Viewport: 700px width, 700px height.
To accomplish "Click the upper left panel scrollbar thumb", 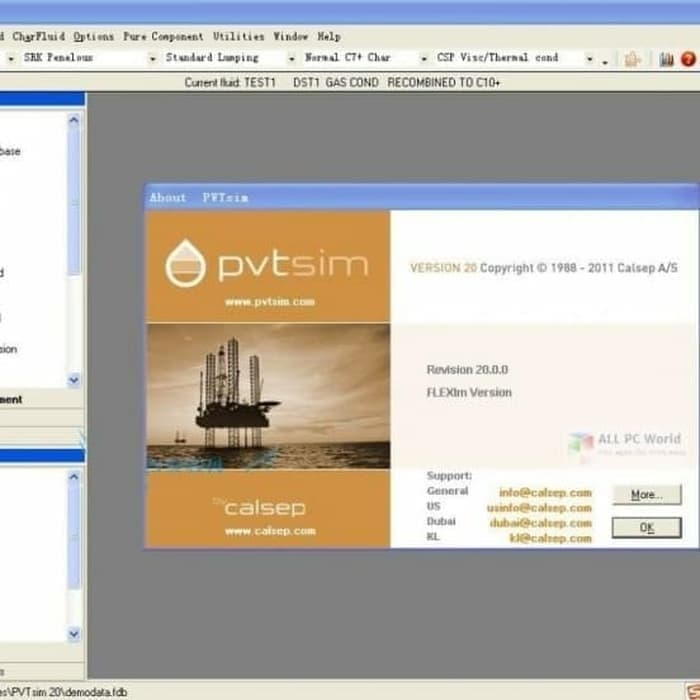I will [74, 202].
